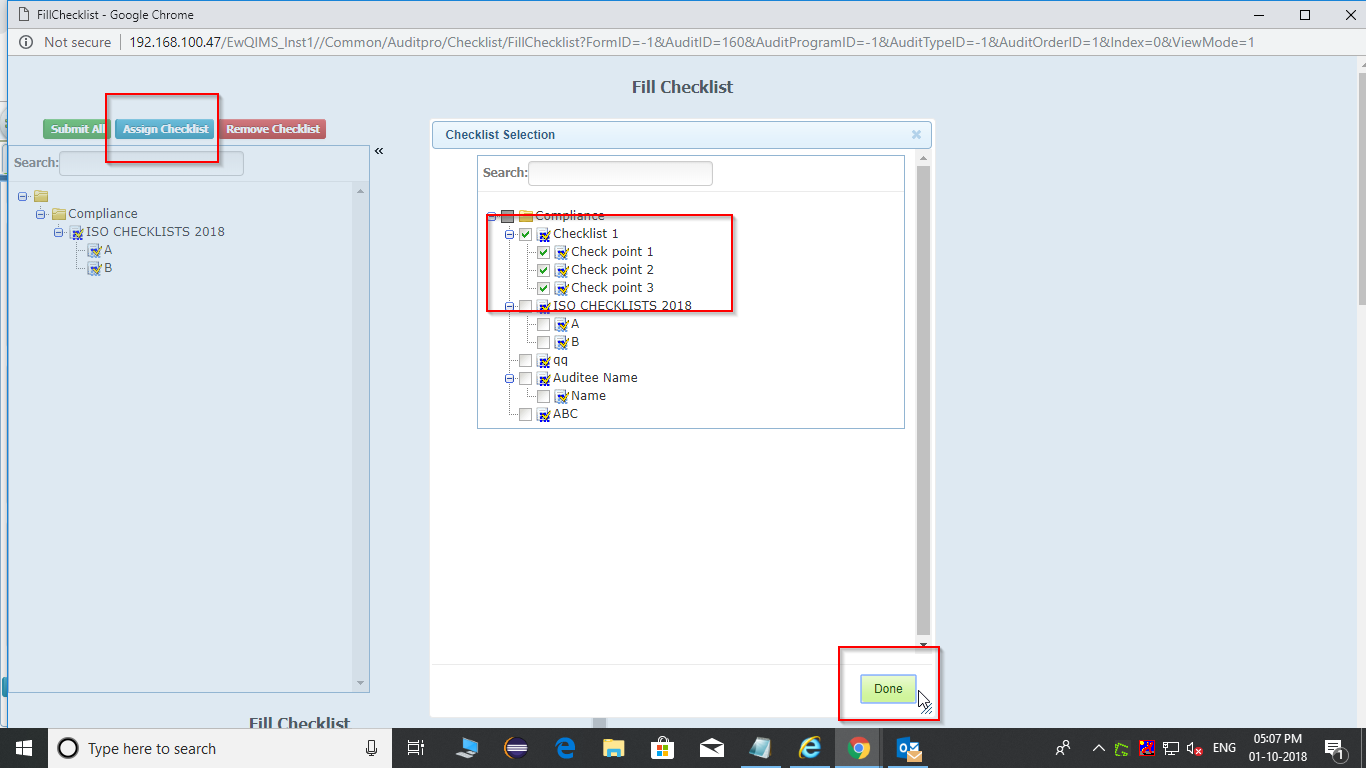Uncheck the Check point 3 checkbox
Image resolution: width=1366 pixels, height=768 pixels.
[543, 288]
